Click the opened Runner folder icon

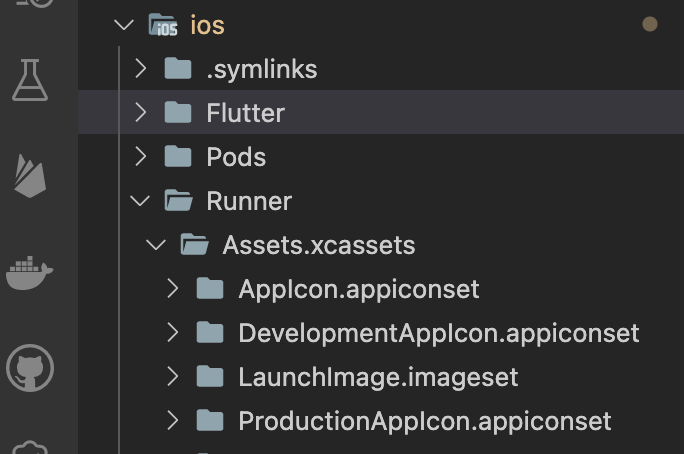pyautogui.click(x=178, y=200)
